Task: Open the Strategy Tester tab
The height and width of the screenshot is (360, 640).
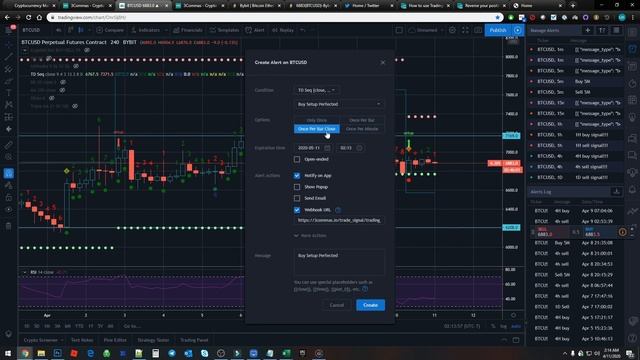Action: pyautogui.click(x=153, y=340)
